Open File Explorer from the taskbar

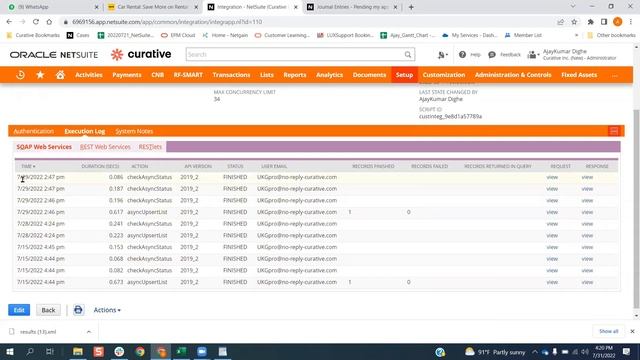(78, 351)
